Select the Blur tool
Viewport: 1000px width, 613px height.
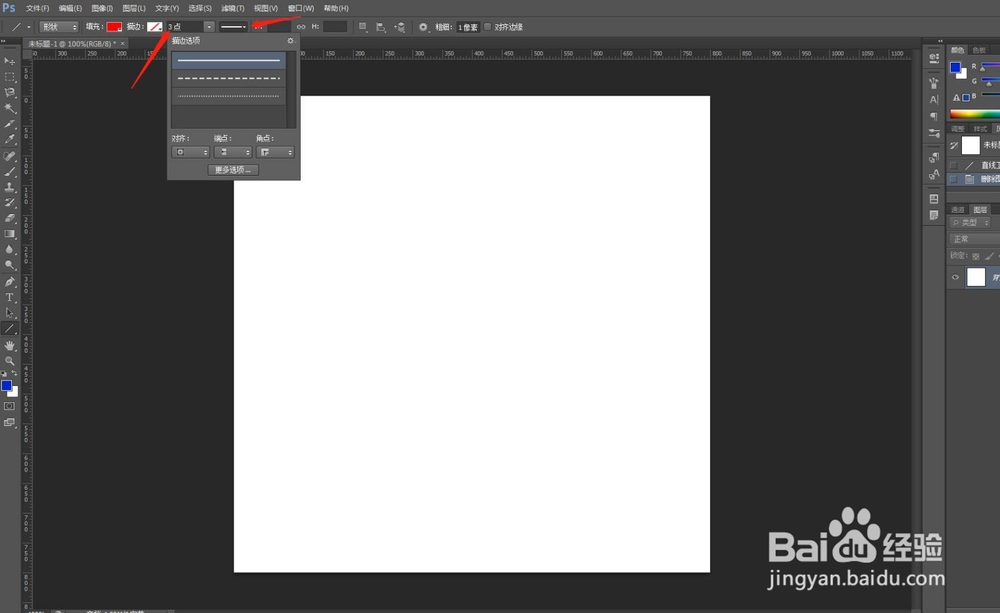(10, 250)
